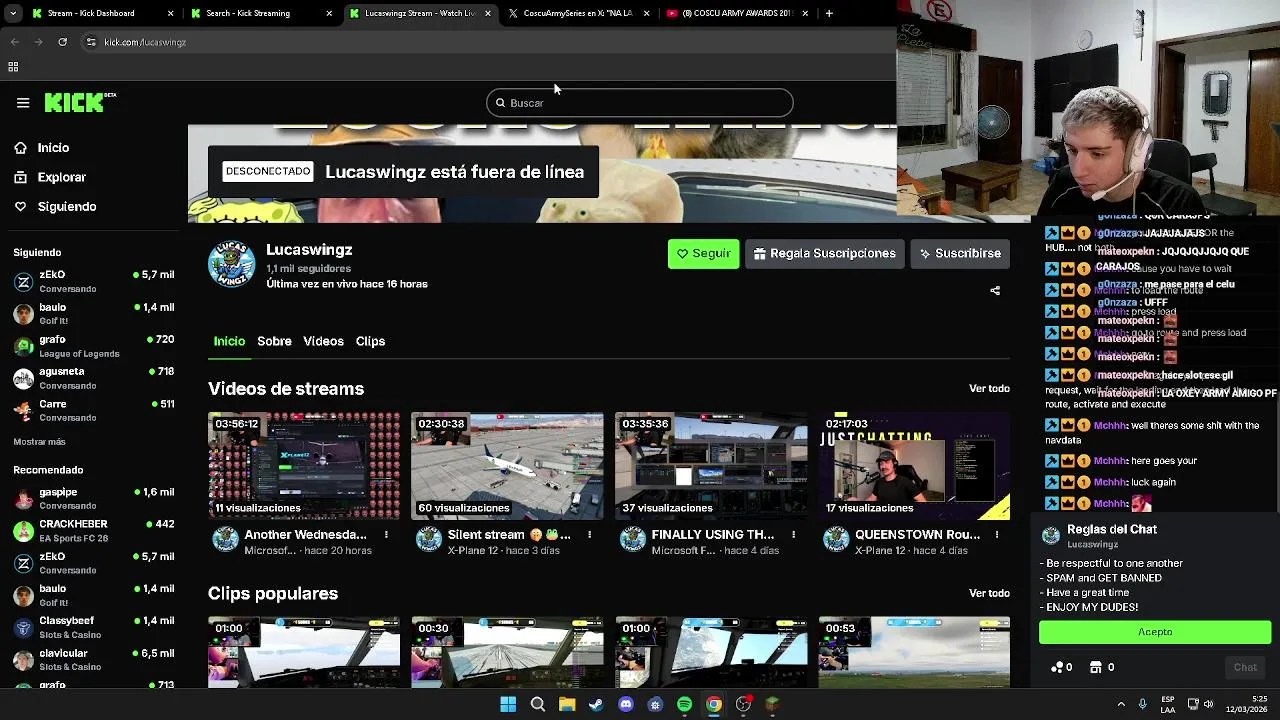
Task: Open Classybeef in Recomendado list
Action: (93, 627)
